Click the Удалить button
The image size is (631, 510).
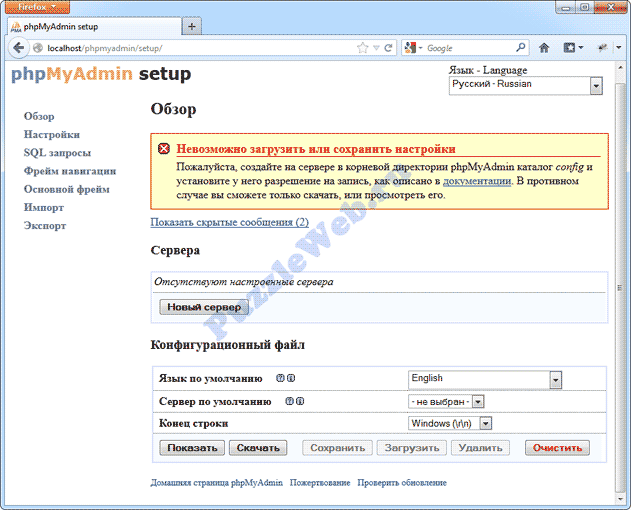480,448
